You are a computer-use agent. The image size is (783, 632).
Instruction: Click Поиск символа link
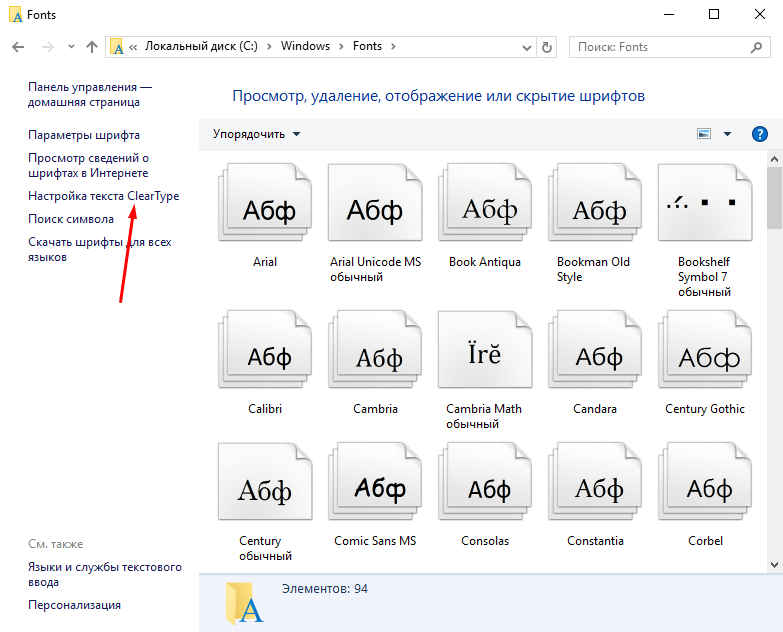pos(71,218)
